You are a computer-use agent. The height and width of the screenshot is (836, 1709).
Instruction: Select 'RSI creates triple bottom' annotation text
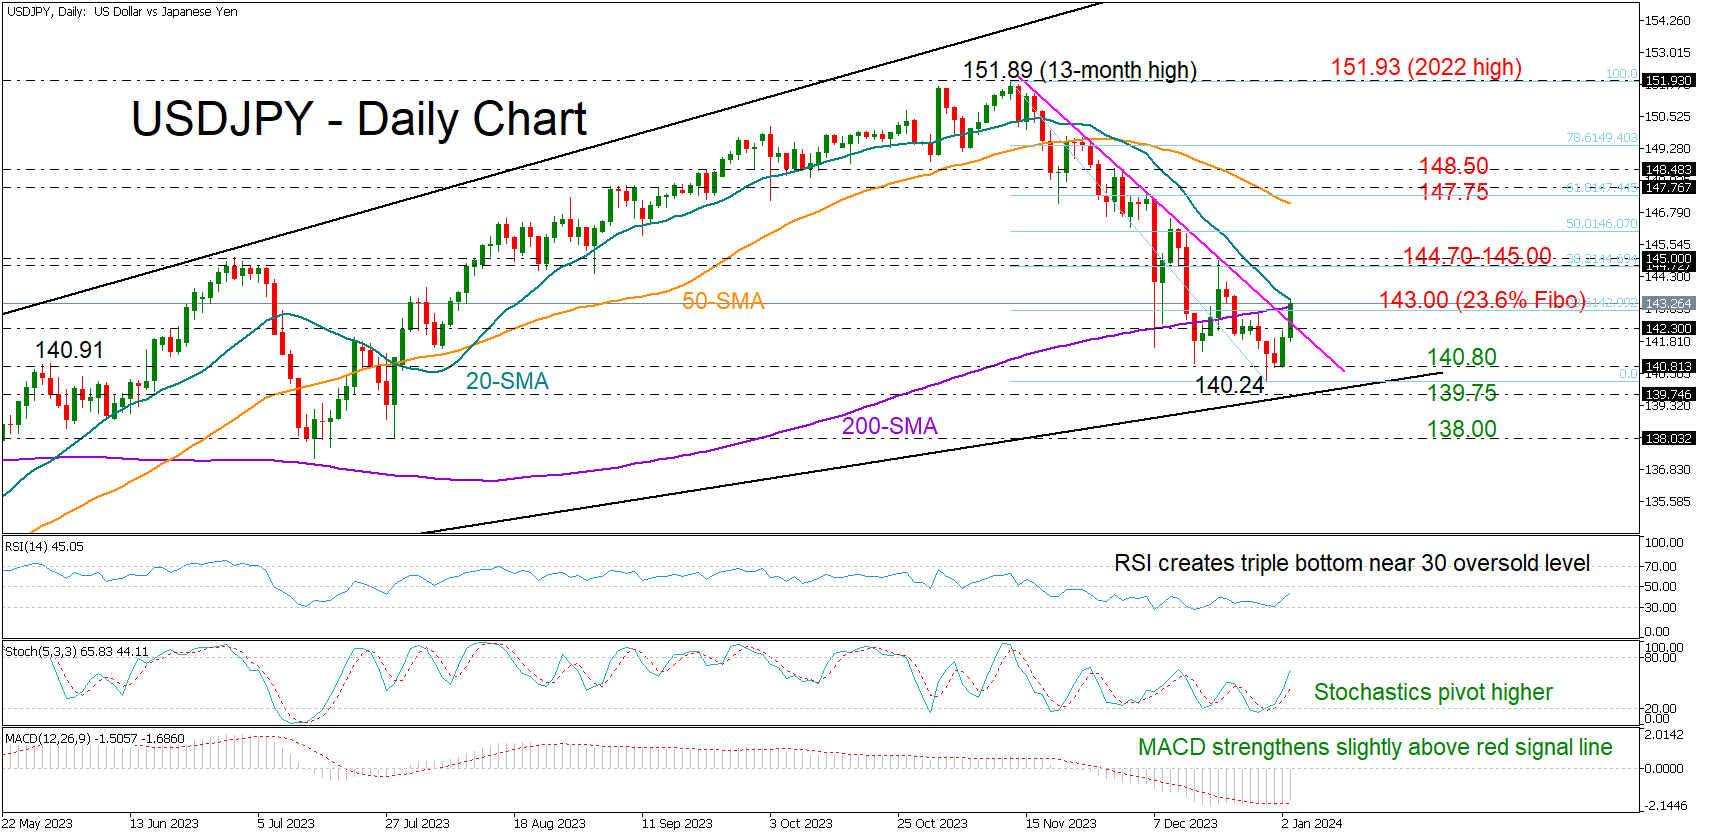pyautogui.click(x=1352, y=563)
